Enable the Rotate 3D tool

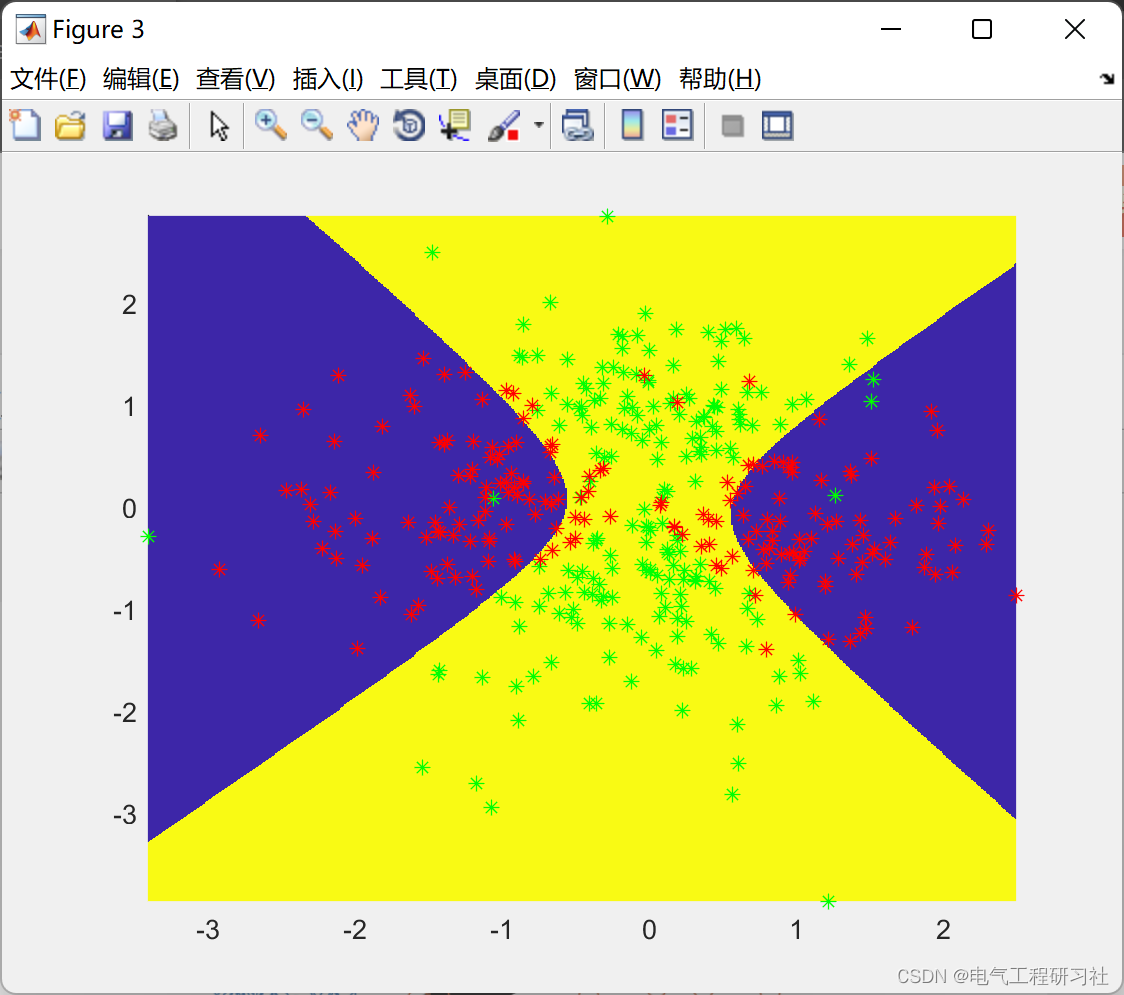coord(408,125)
